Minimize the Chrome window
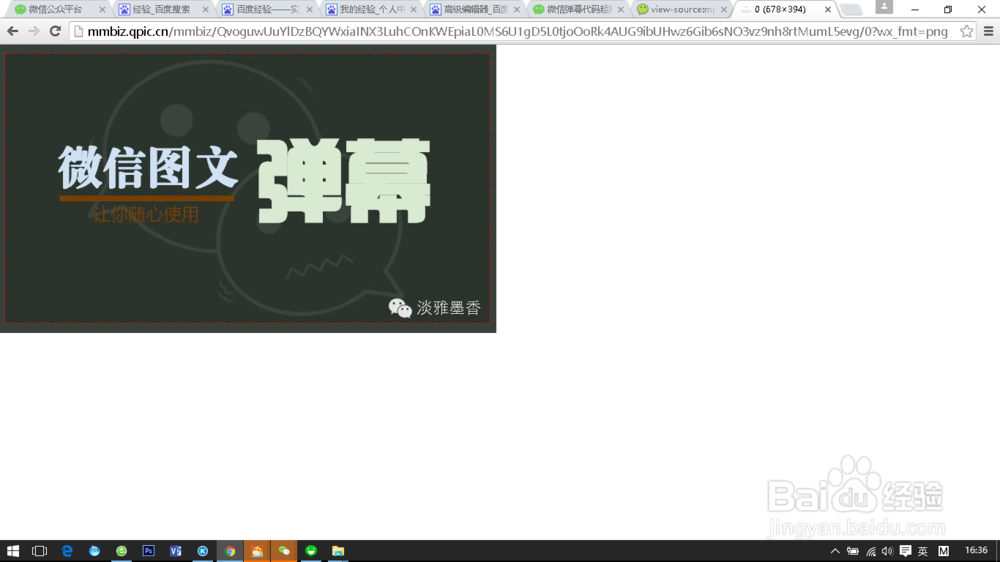 pyautogui.click(x=915, y=10)
